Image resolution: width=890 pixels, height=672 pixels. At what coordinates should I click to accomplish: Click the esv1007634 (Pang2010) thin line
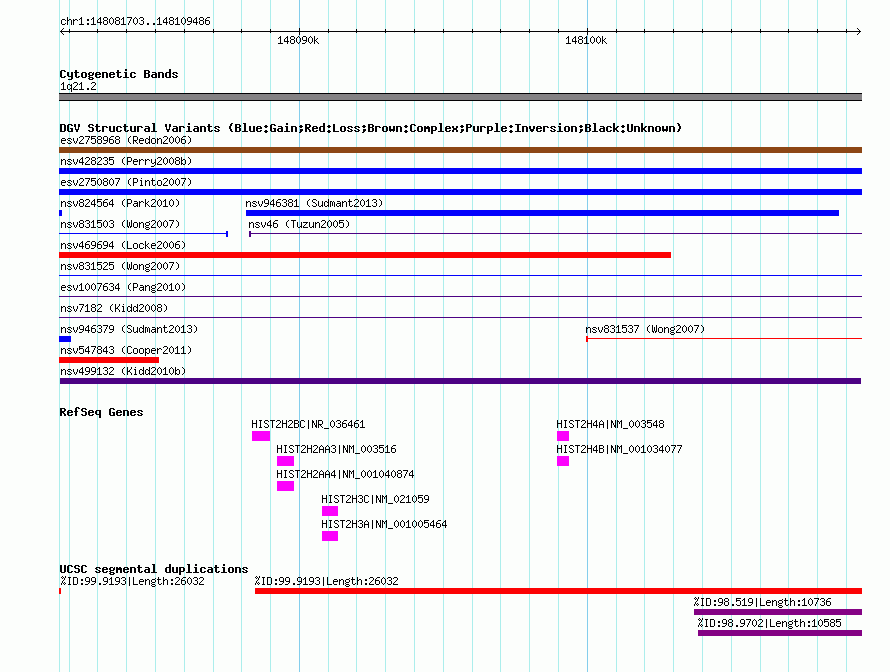460,297
